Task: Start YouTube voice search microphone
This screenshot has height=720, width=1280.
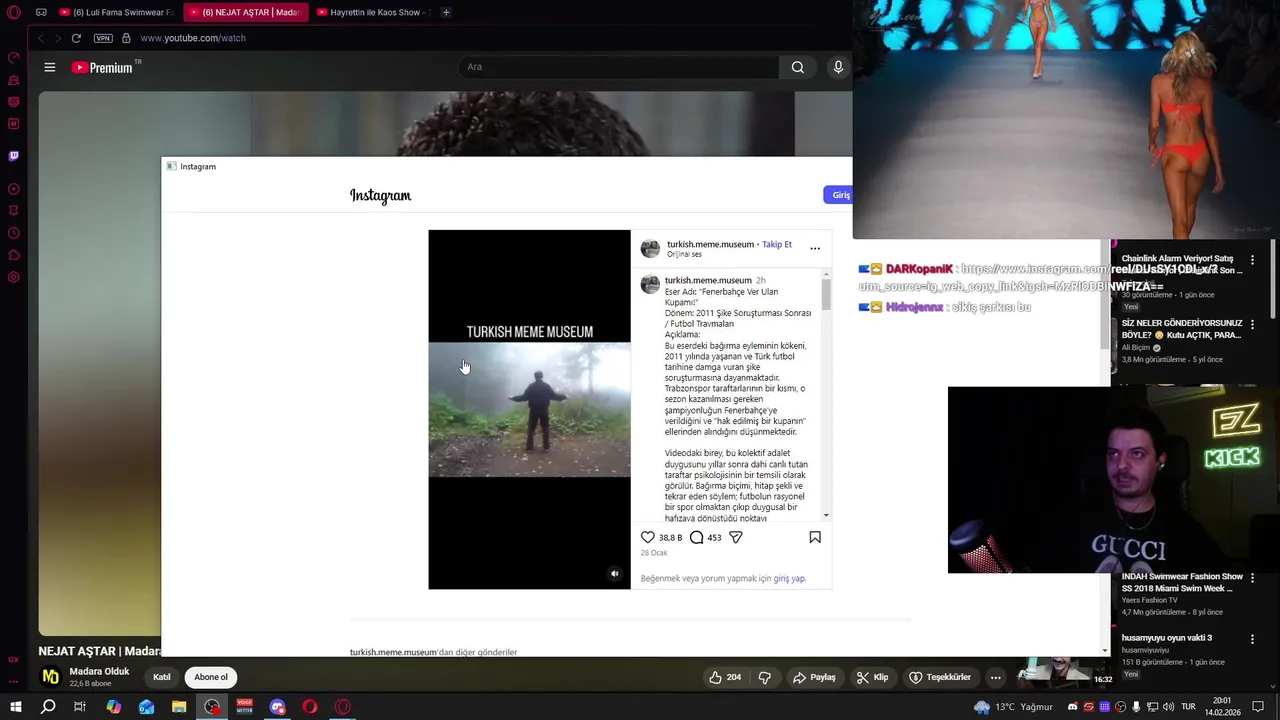Action: 838,67
